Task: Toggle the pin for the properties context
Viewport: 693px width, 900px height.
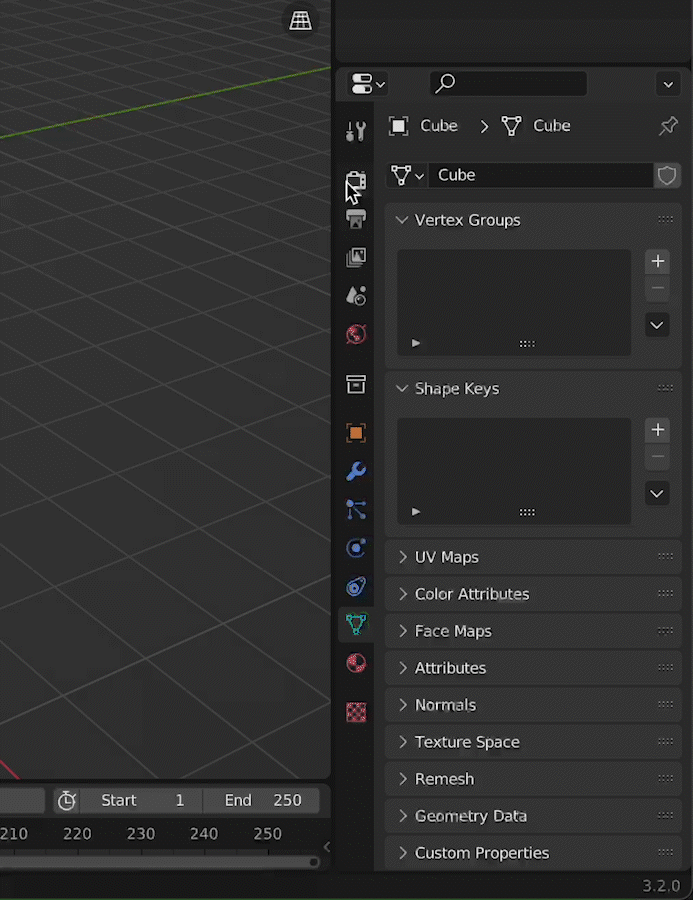Action: pos(668,126)
